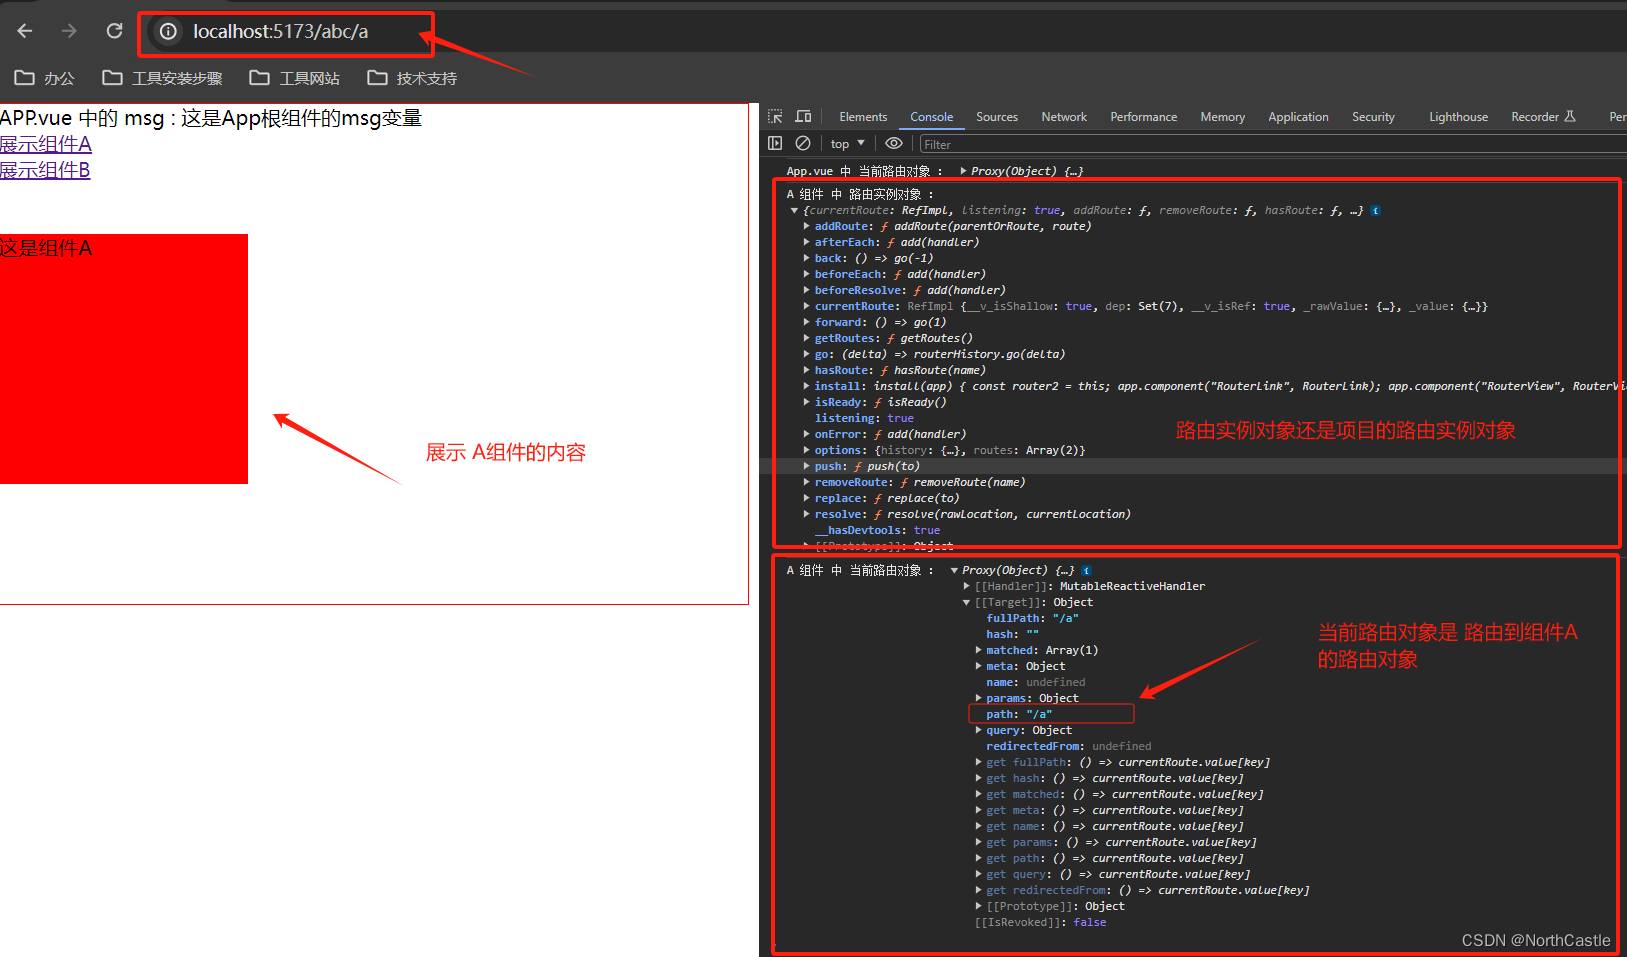
Task: Open the Lighthouse tab
Action: (x=1458, y=117)
